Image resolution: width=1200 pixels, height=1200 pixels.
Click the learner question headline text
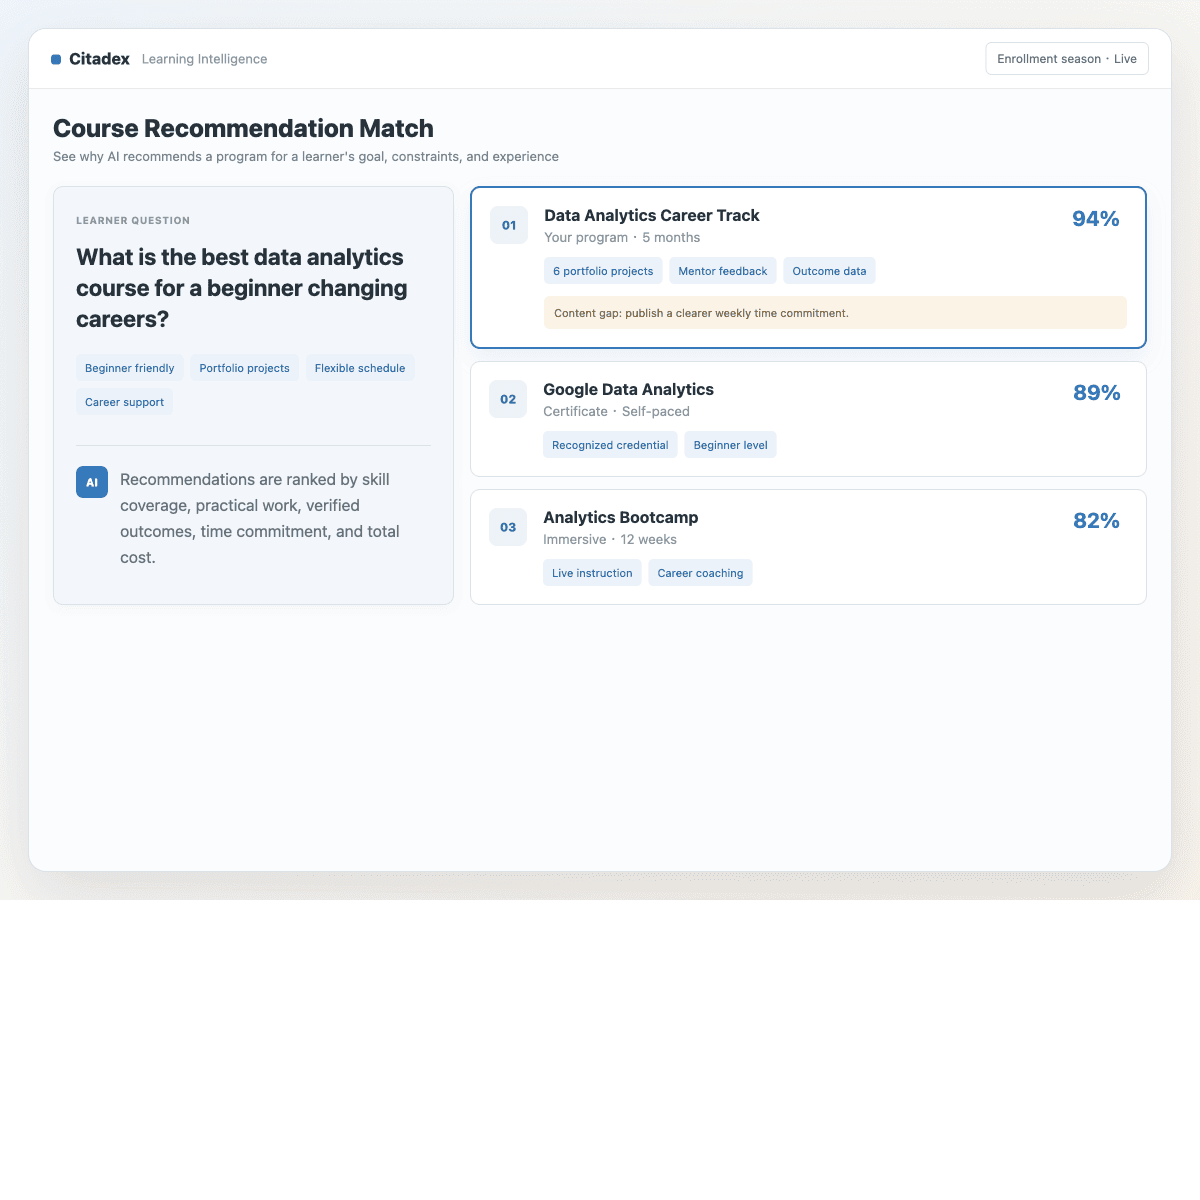(242, 288)
